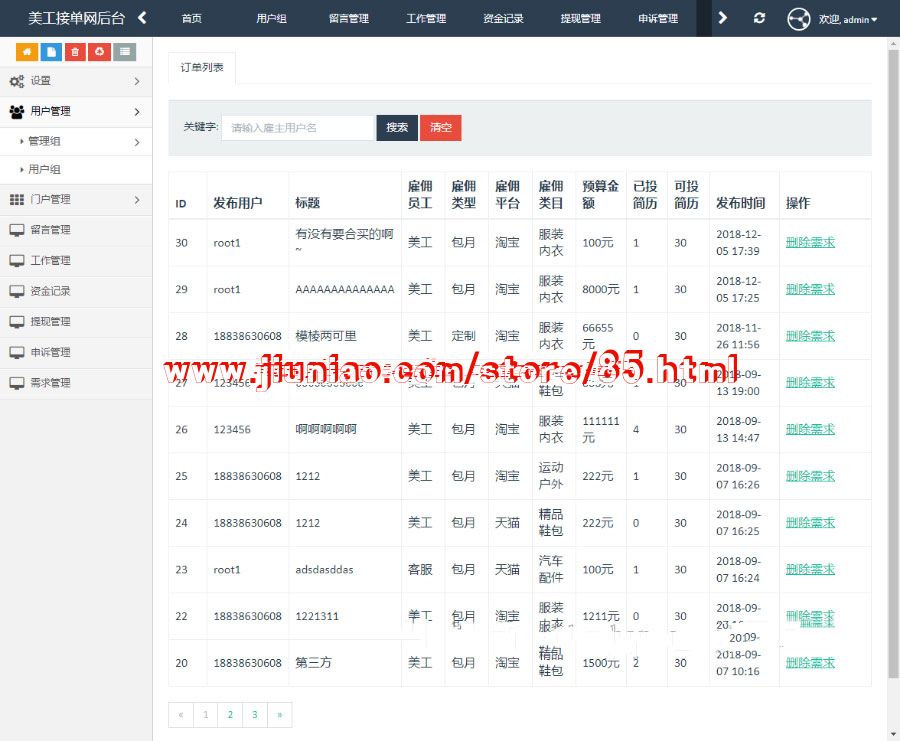Viewport: 900px width, 741px height.
Task: Click the page vertical scrollbar
Action: (894, 362)
